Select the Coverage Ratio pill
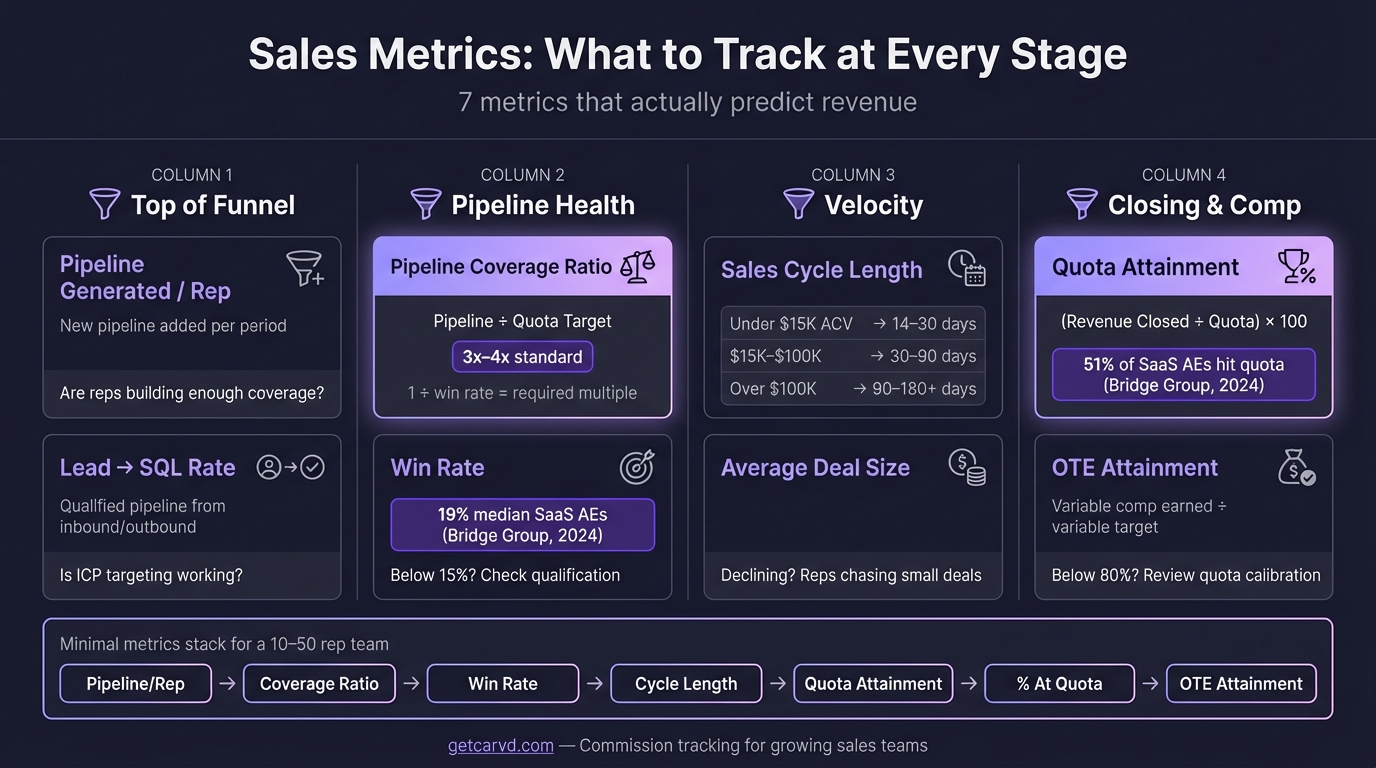Image resolution: width=1376 pixels, height=768 pixels. point(319,684)
